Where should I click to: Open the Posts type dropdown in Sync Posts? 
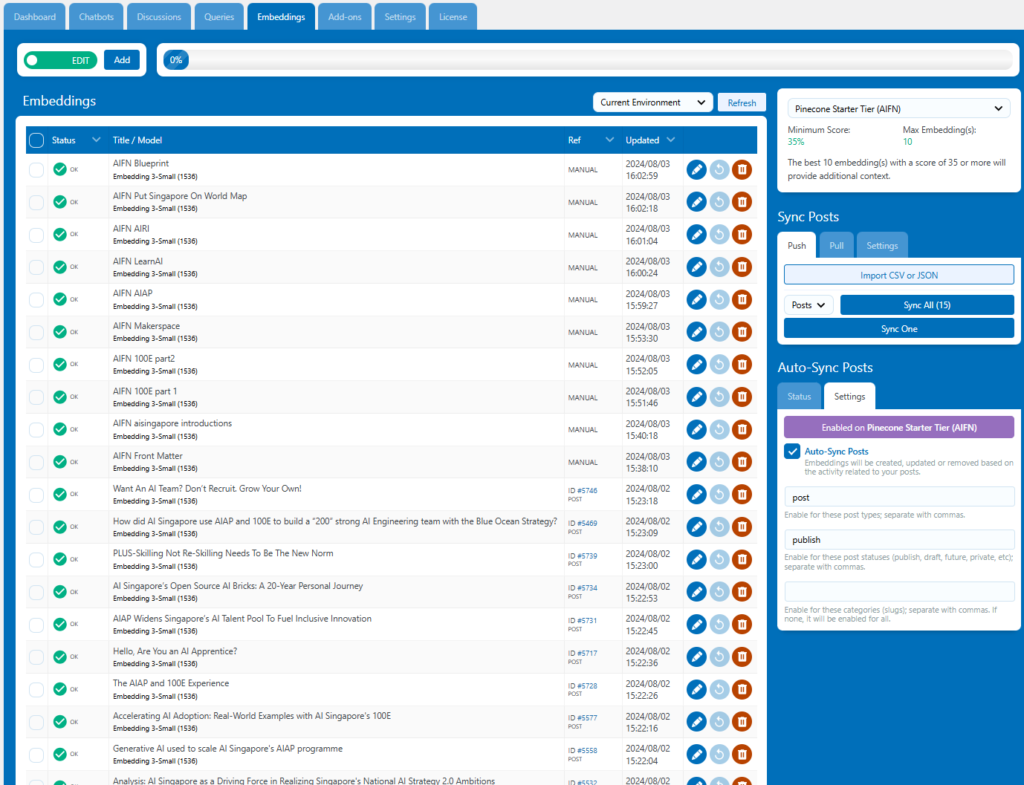(808, 305)
